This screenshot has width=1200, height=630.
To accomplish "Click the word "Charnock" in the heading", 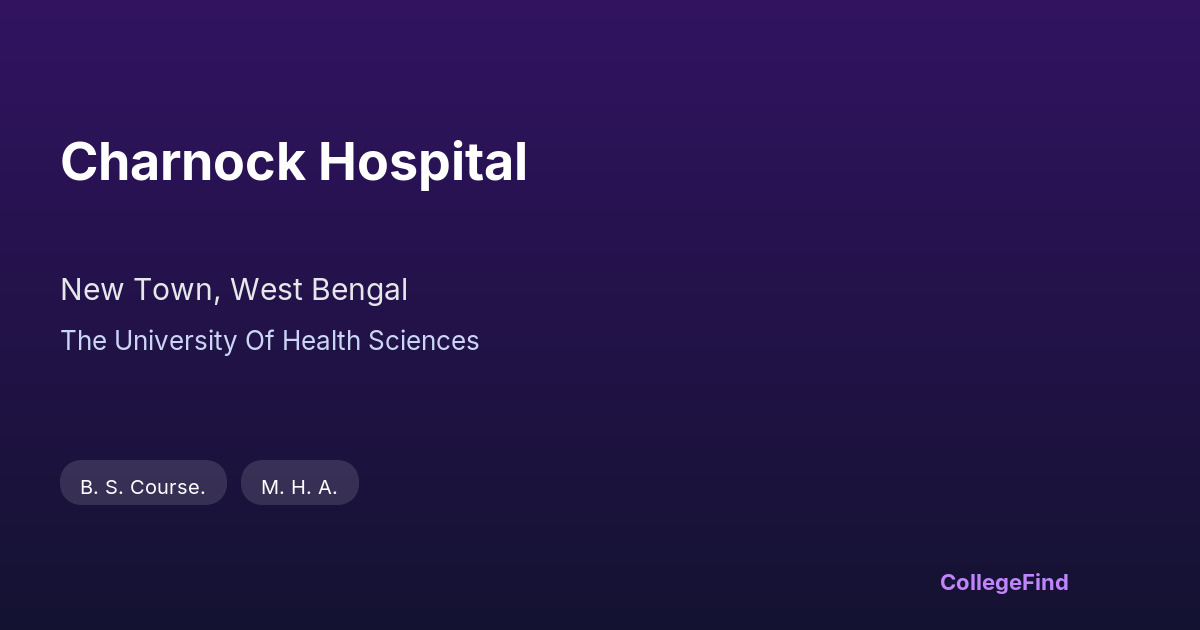I will pos(183,162).
